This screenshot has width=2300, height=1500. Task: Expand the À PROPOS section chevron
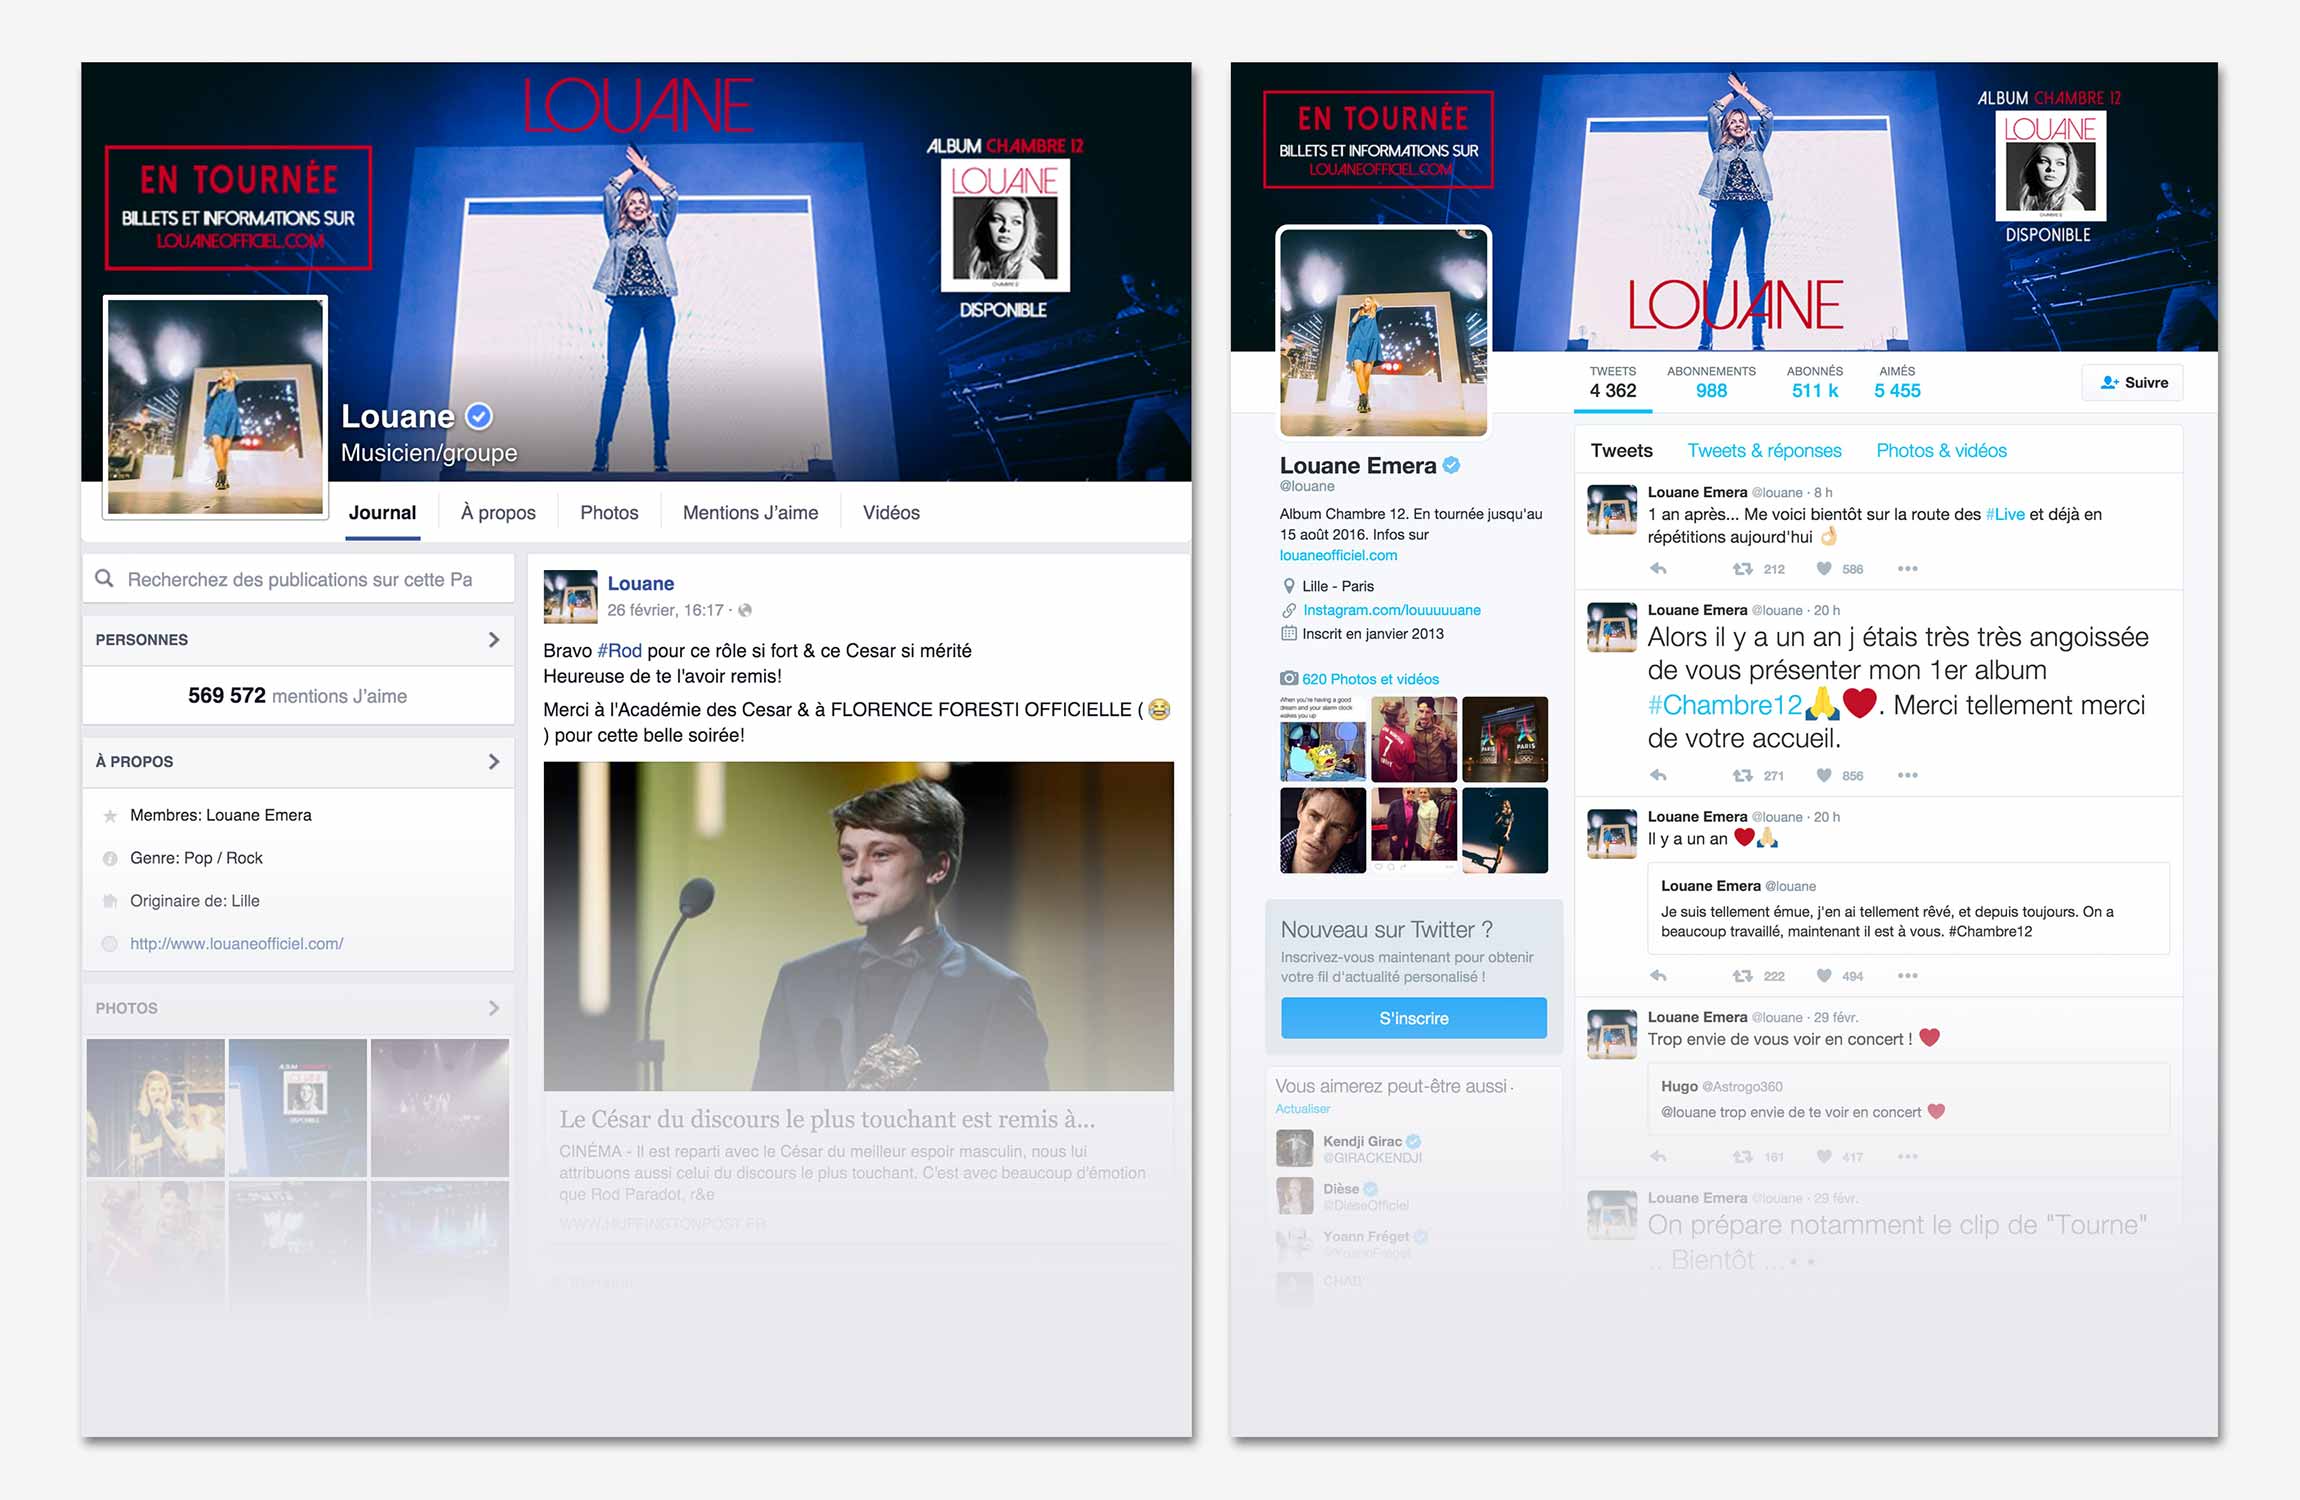click(493, 762)
